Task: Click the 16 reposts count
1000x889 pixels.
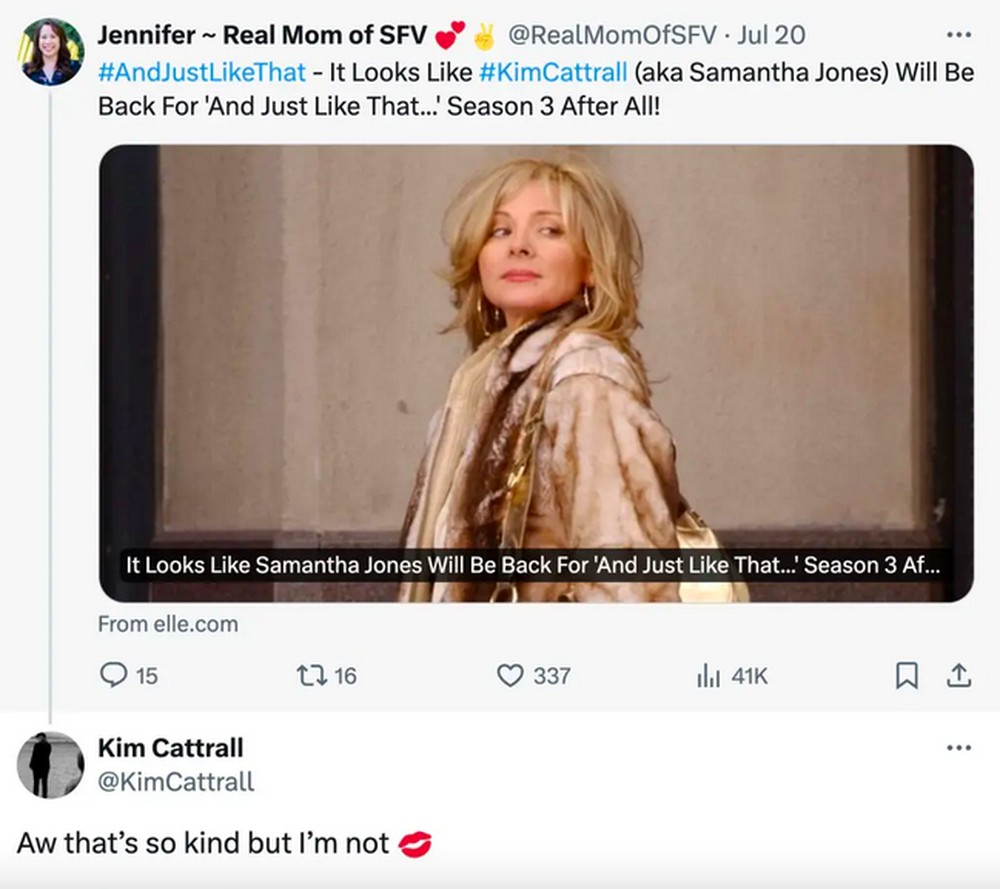Action: click(x=345, y=676)
